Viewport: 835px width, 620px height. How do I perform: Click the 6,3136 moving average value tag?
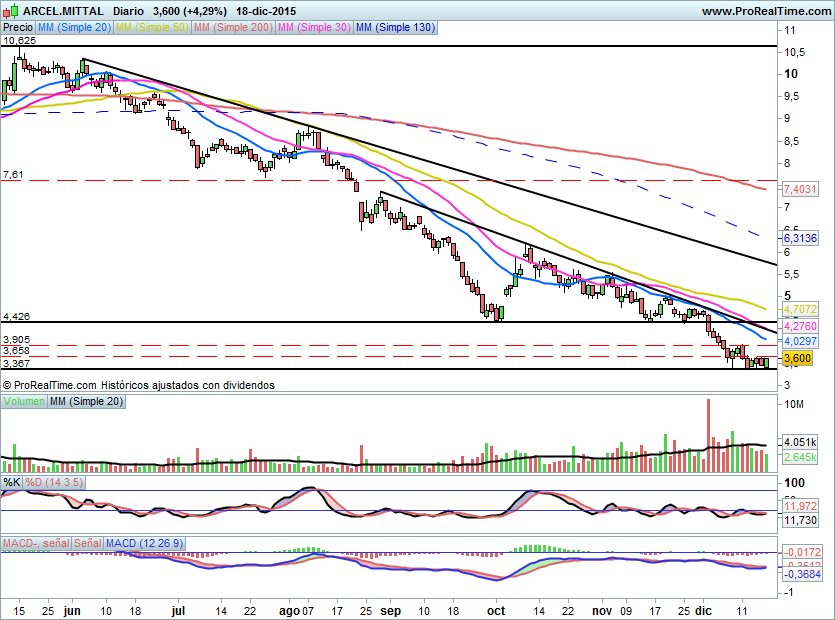point(800,238)
